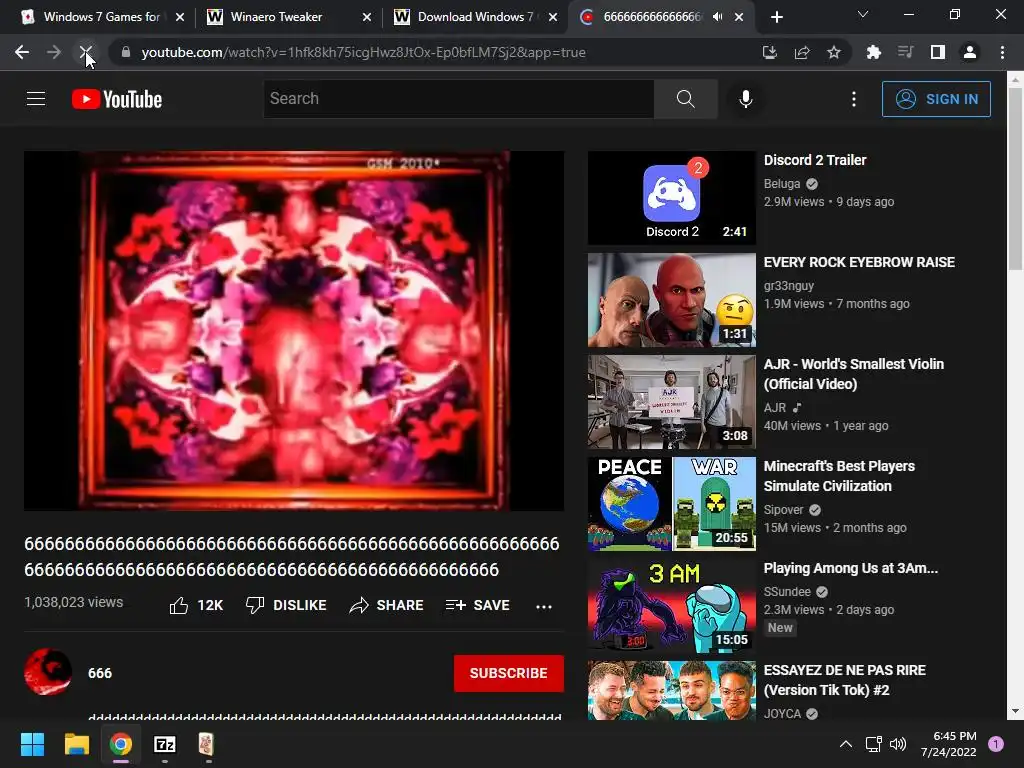Open Playing Among Us at 3Am thumbnail
The image size is (1024, 768).
point(671,605)
